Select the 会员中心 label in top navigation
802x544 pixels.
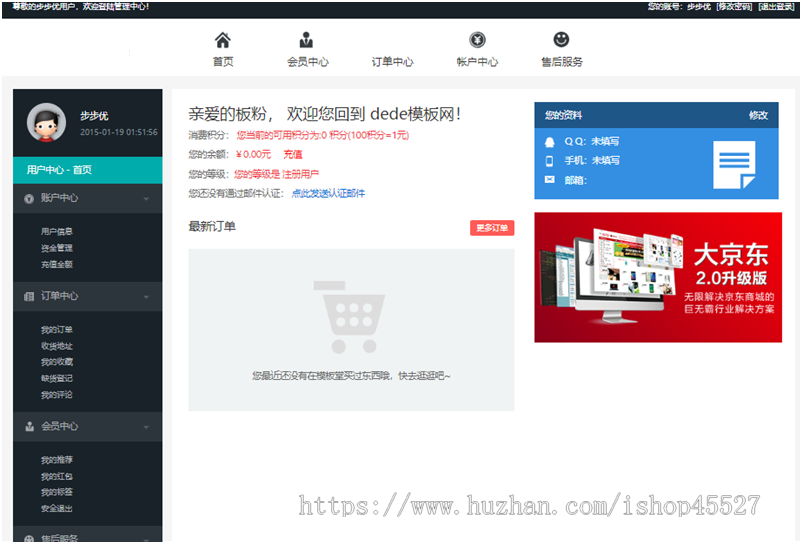[x=307, y=62]
